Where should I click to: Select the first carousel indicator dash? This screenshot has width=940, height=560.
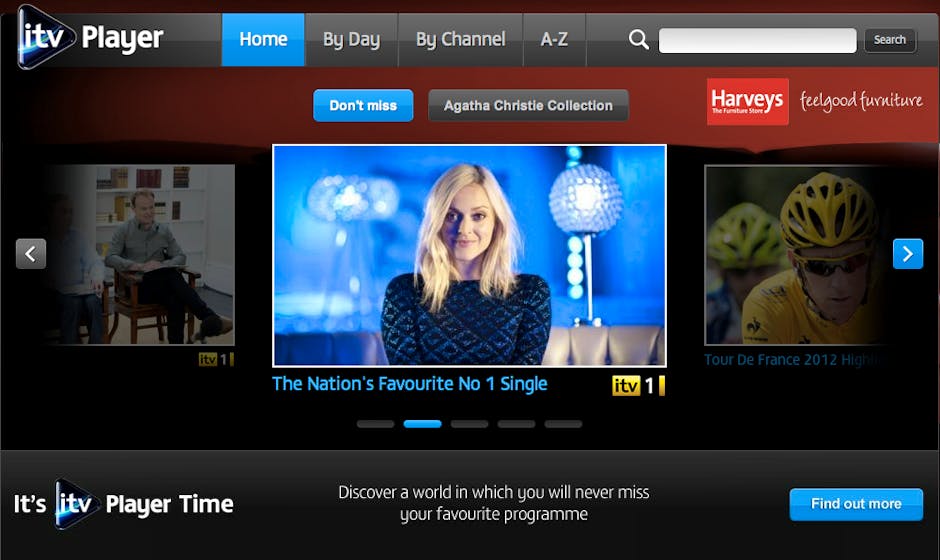click(375, 424)
